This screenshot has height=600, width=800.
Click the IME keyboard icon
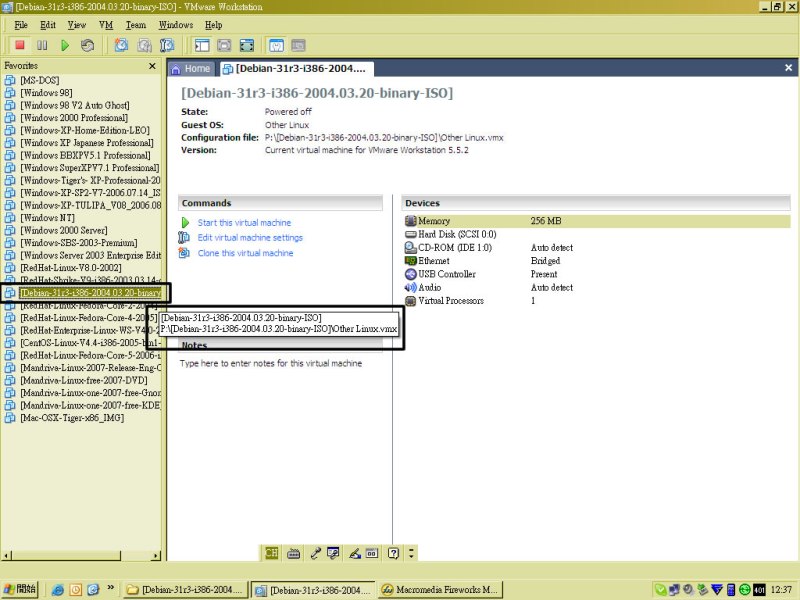pyautogui.click(x=293, y=553)
